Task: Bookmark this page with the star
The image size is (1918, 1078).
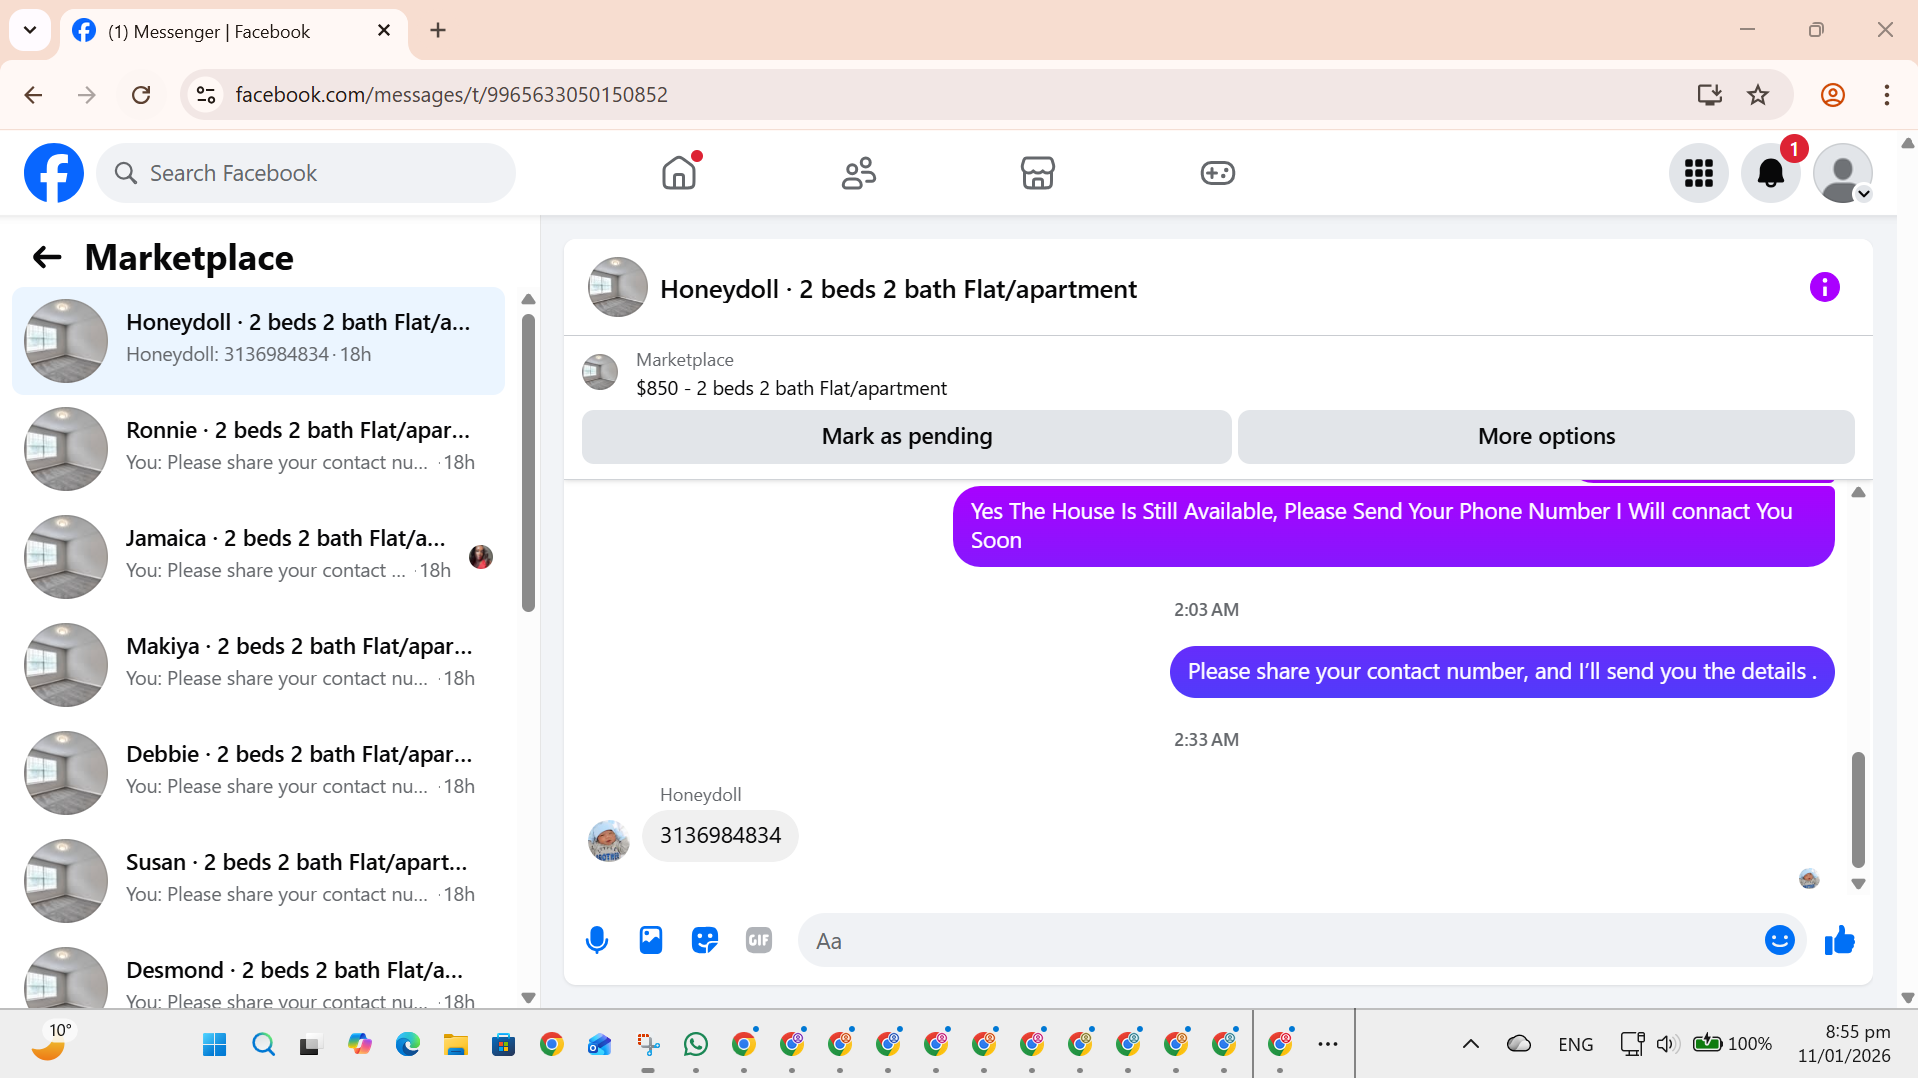Action: pyautogui.click(x=1758, y=95)
